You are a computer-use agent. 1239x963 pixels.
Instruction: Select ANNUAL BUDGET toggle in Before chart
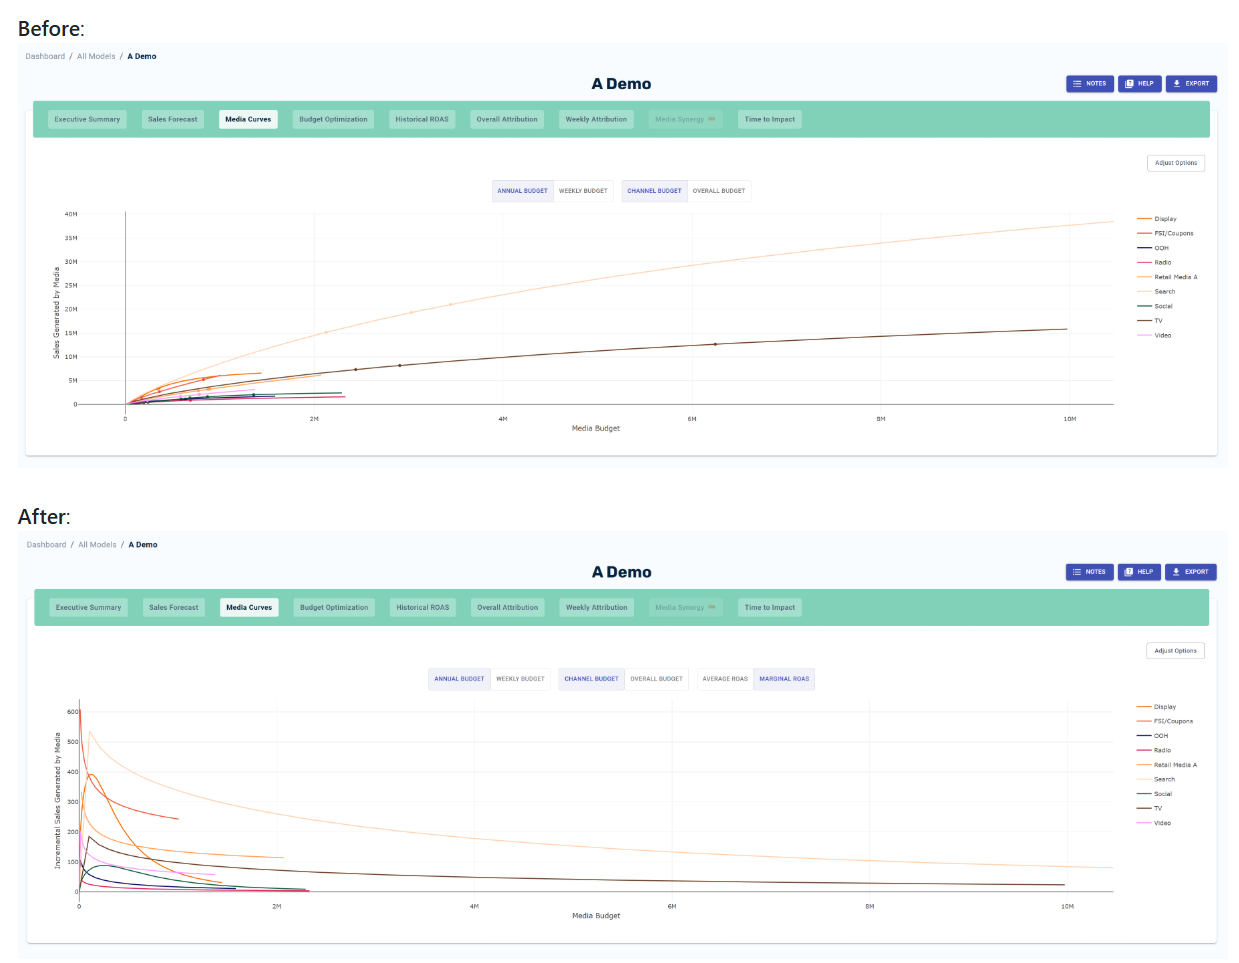523,191
